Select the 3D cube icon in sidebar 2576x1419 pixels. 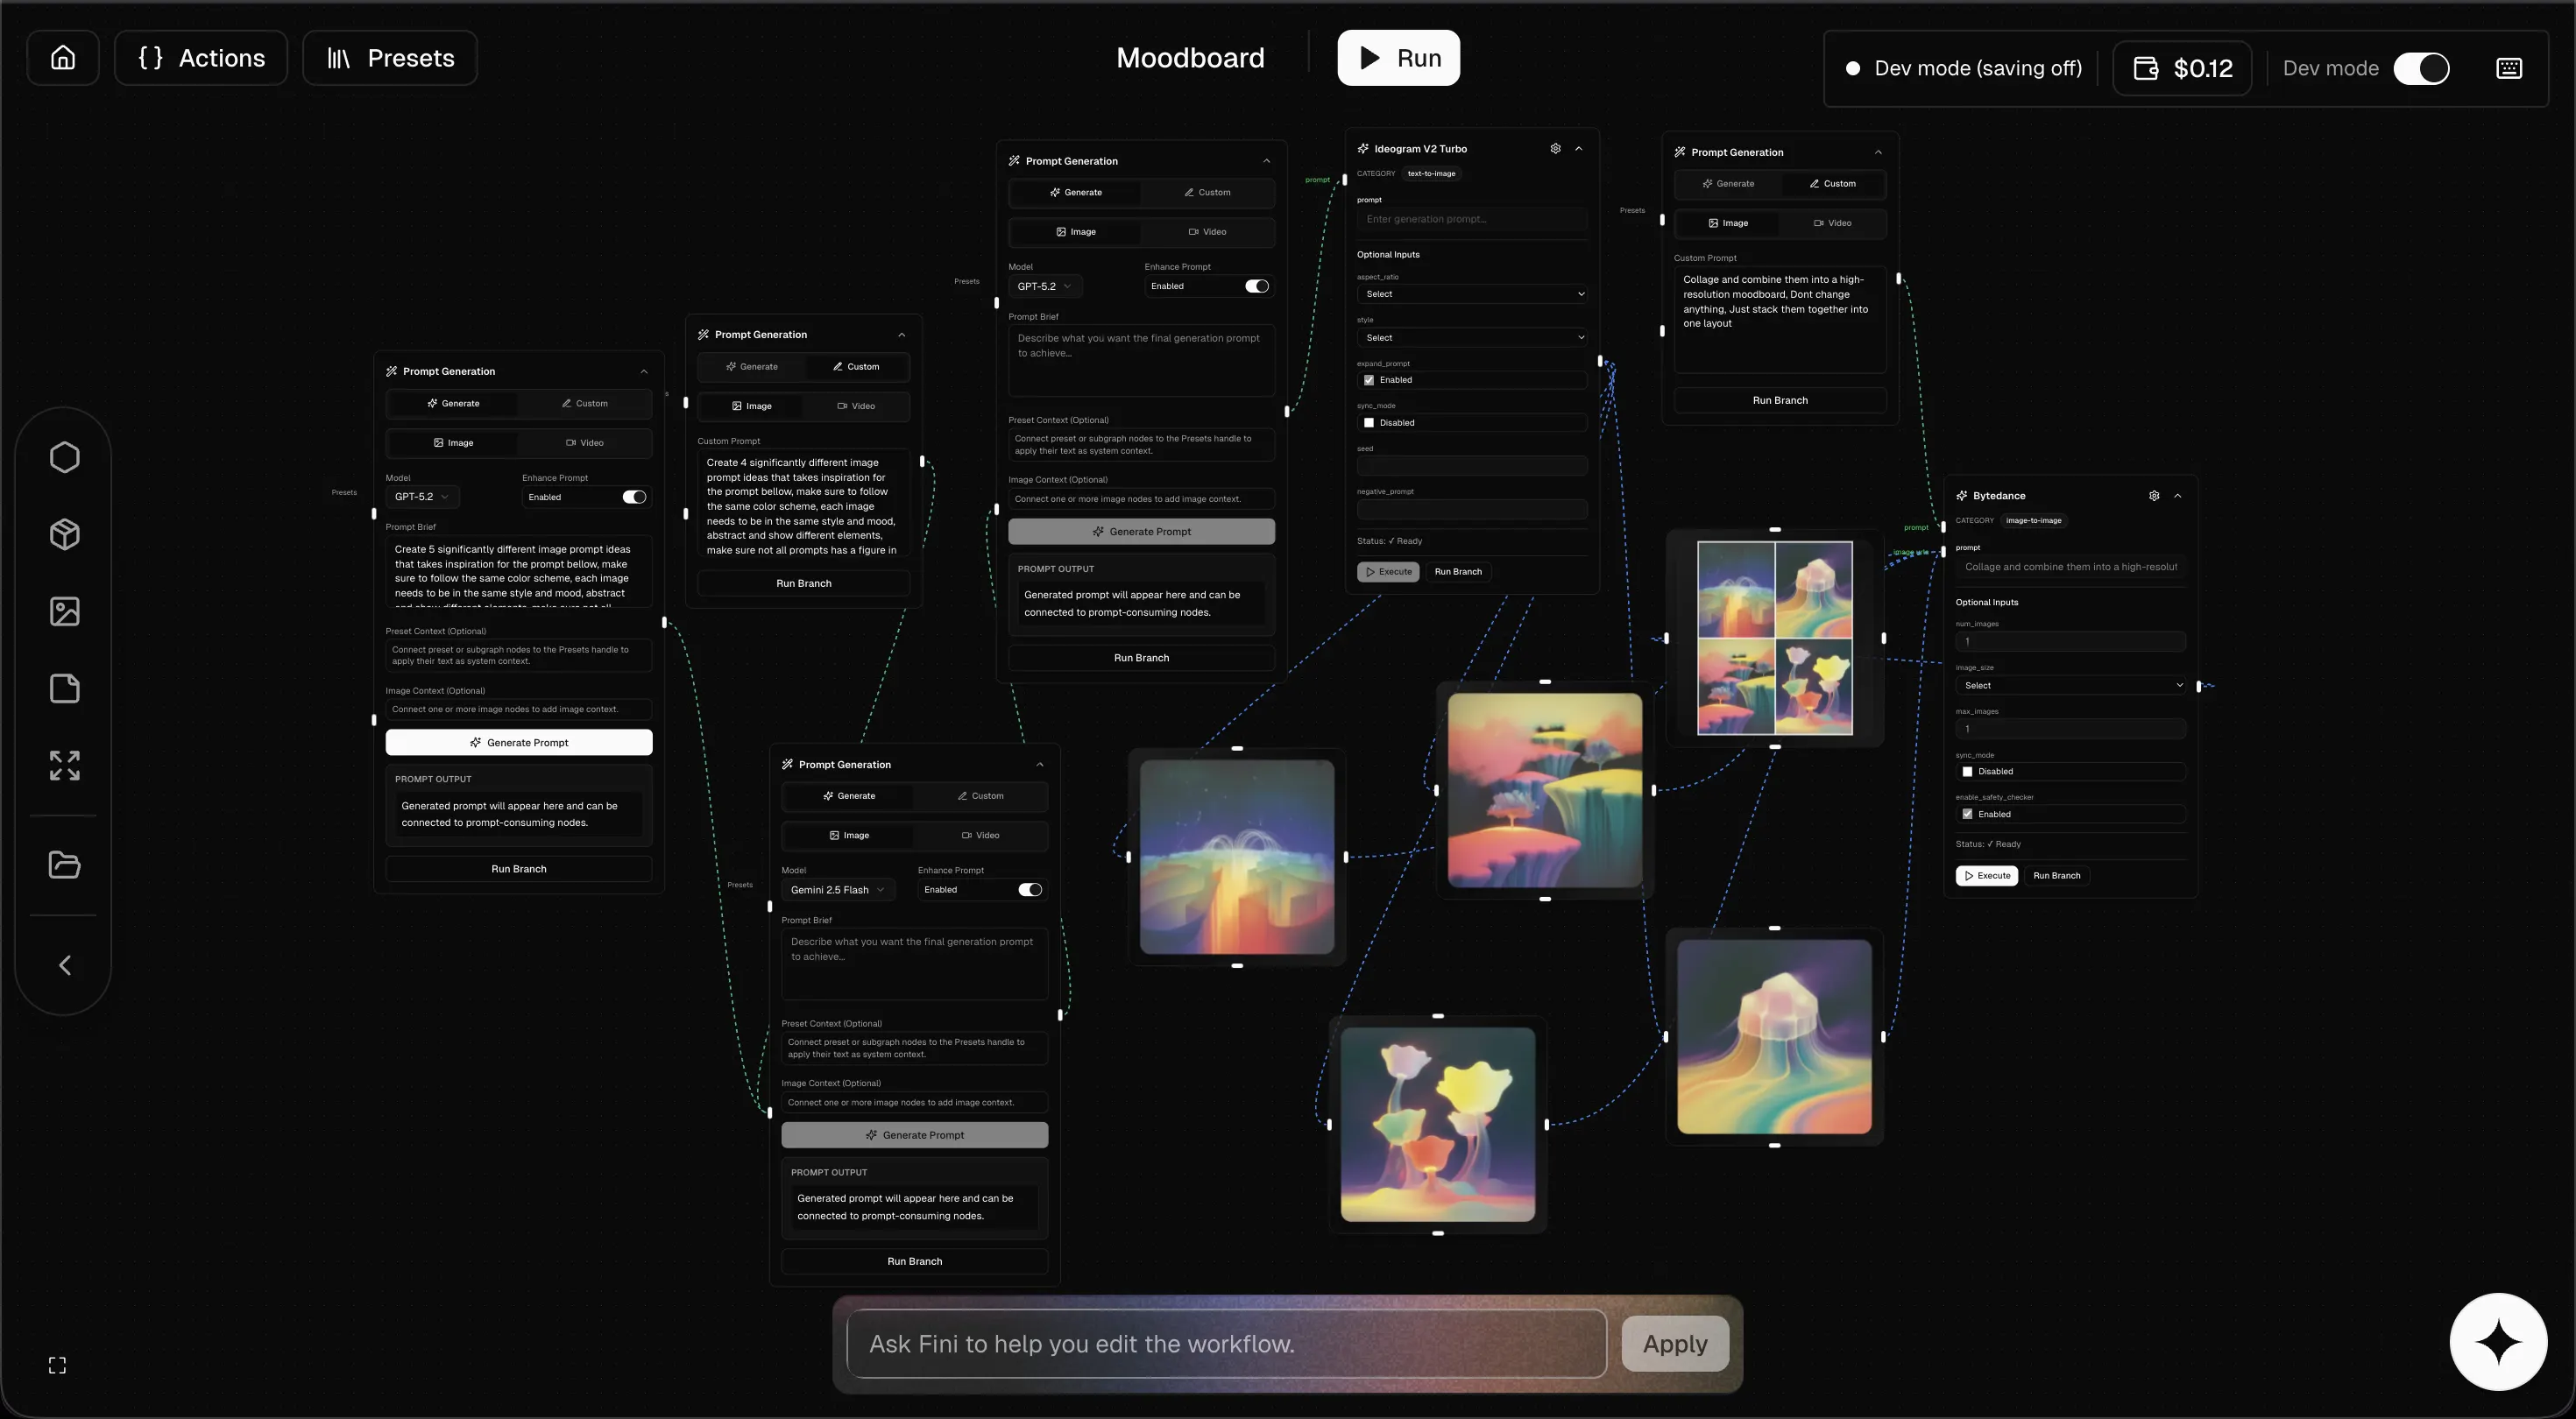click(65, 534)
